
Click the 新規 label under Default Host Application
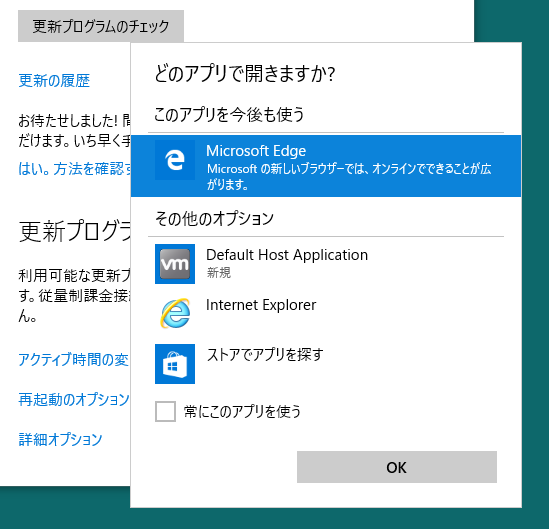click(218, 272)
